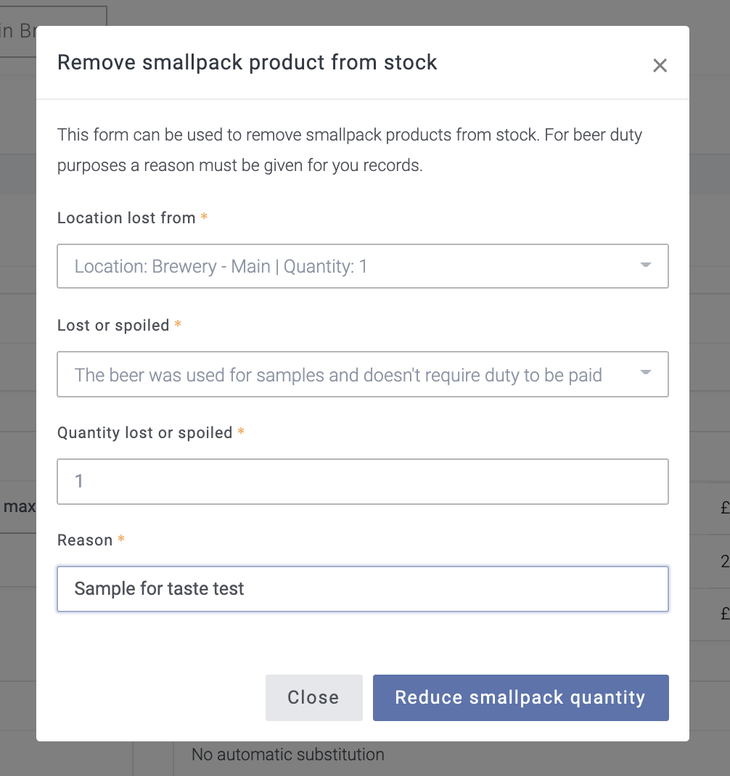The image size is (730, 776).
Task: Close the dialog with the X icon
Action: 660,66
